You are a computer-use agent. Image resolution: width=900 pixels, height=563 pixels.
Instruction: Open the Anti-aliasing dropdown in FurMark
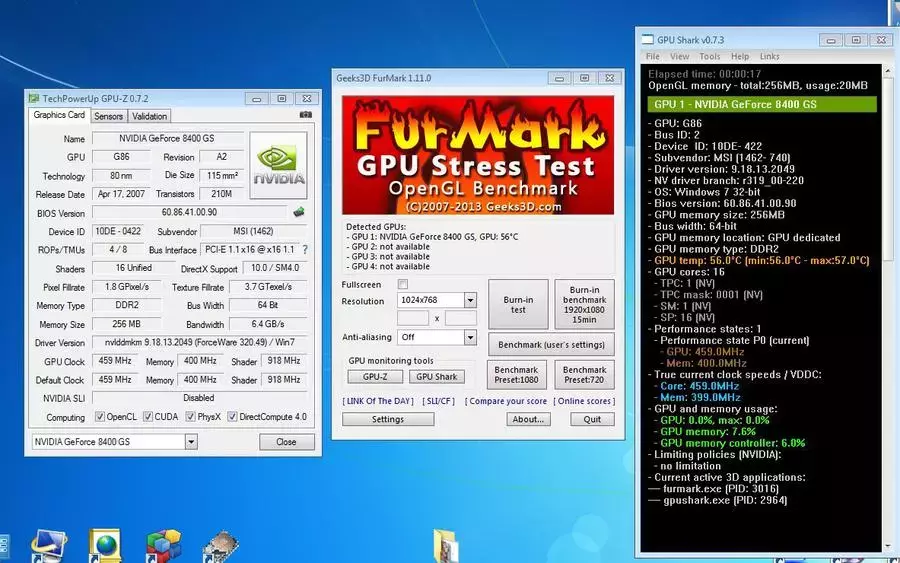point(470,337)
